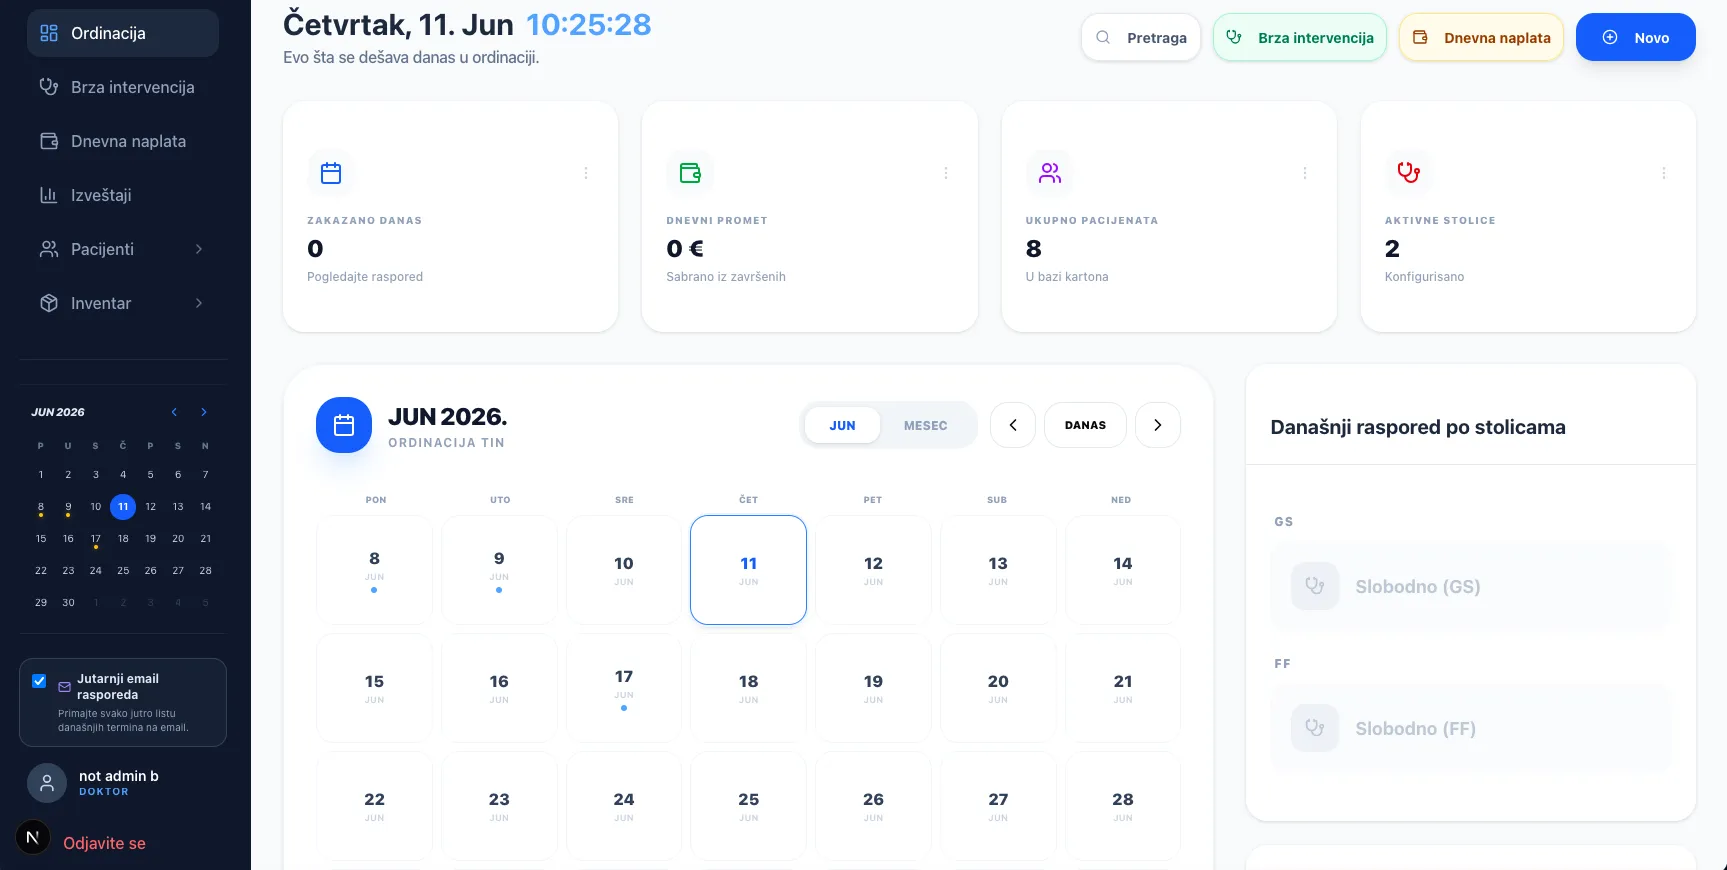1727x870 pixels.
Task: Click the blue Novo button
Action: pyautogui.click(x=1636, y=38)
